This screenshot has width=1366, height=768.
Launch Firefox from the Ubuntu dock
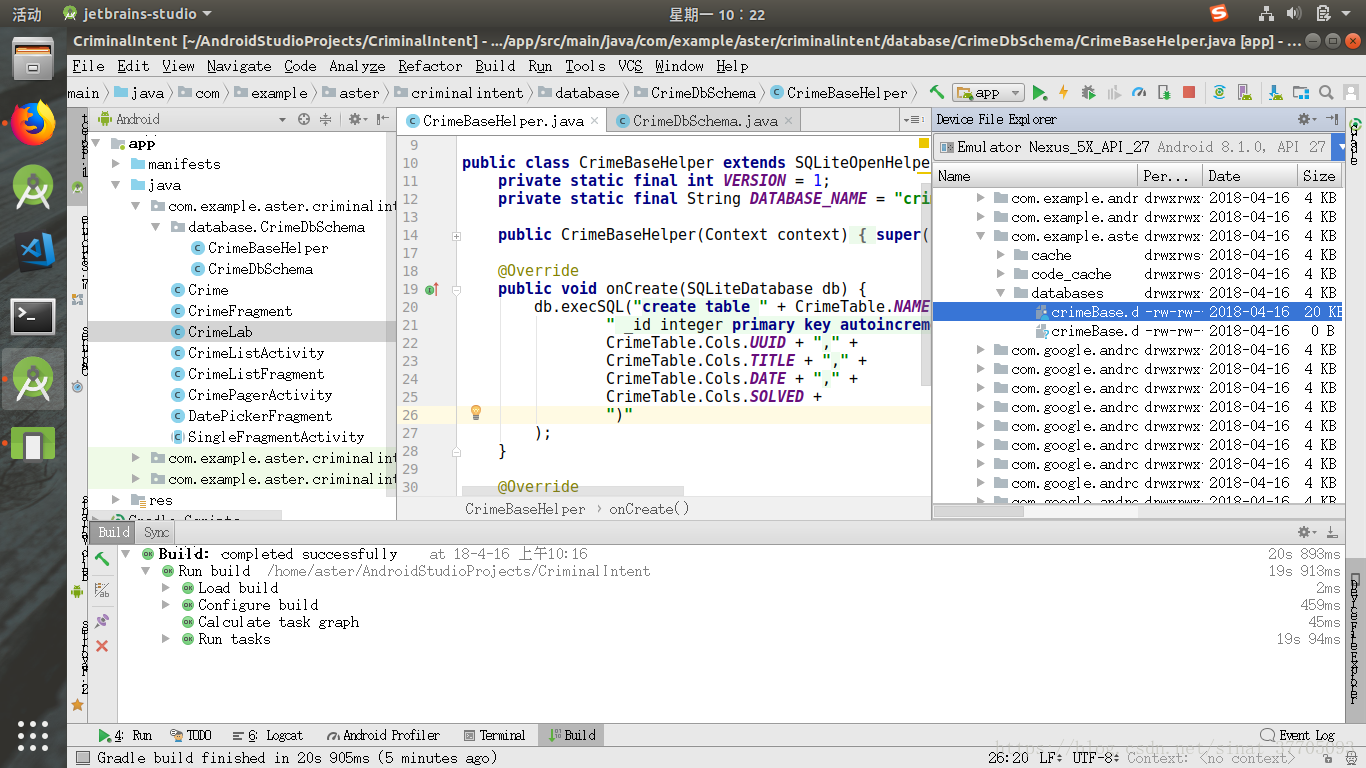(x=33, y=123)
